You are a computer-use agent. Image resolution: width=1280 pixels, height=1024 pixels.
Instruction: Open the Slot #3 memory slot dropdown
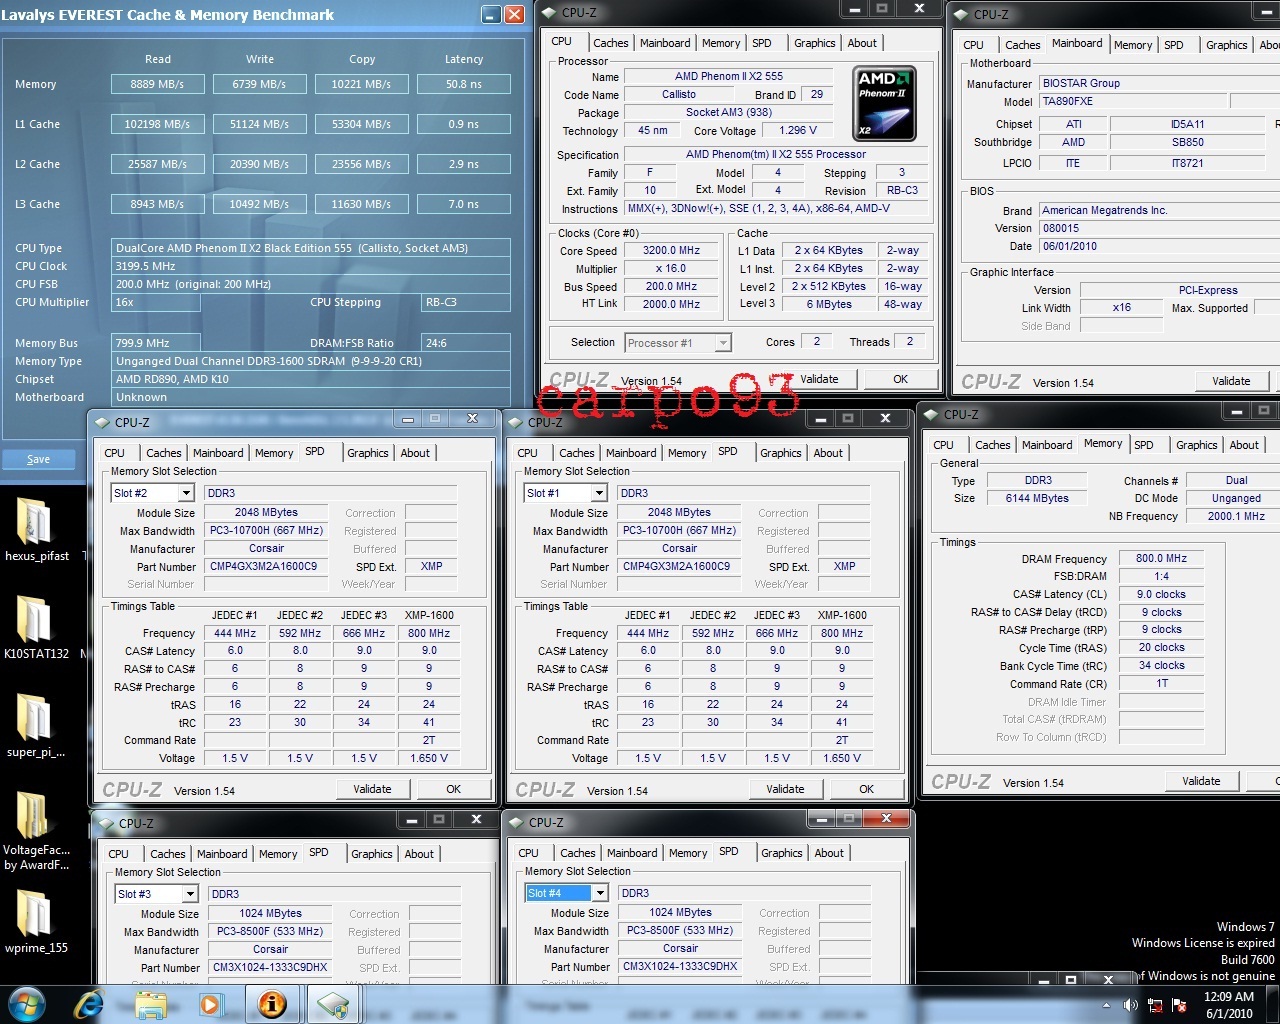(190, 894)
